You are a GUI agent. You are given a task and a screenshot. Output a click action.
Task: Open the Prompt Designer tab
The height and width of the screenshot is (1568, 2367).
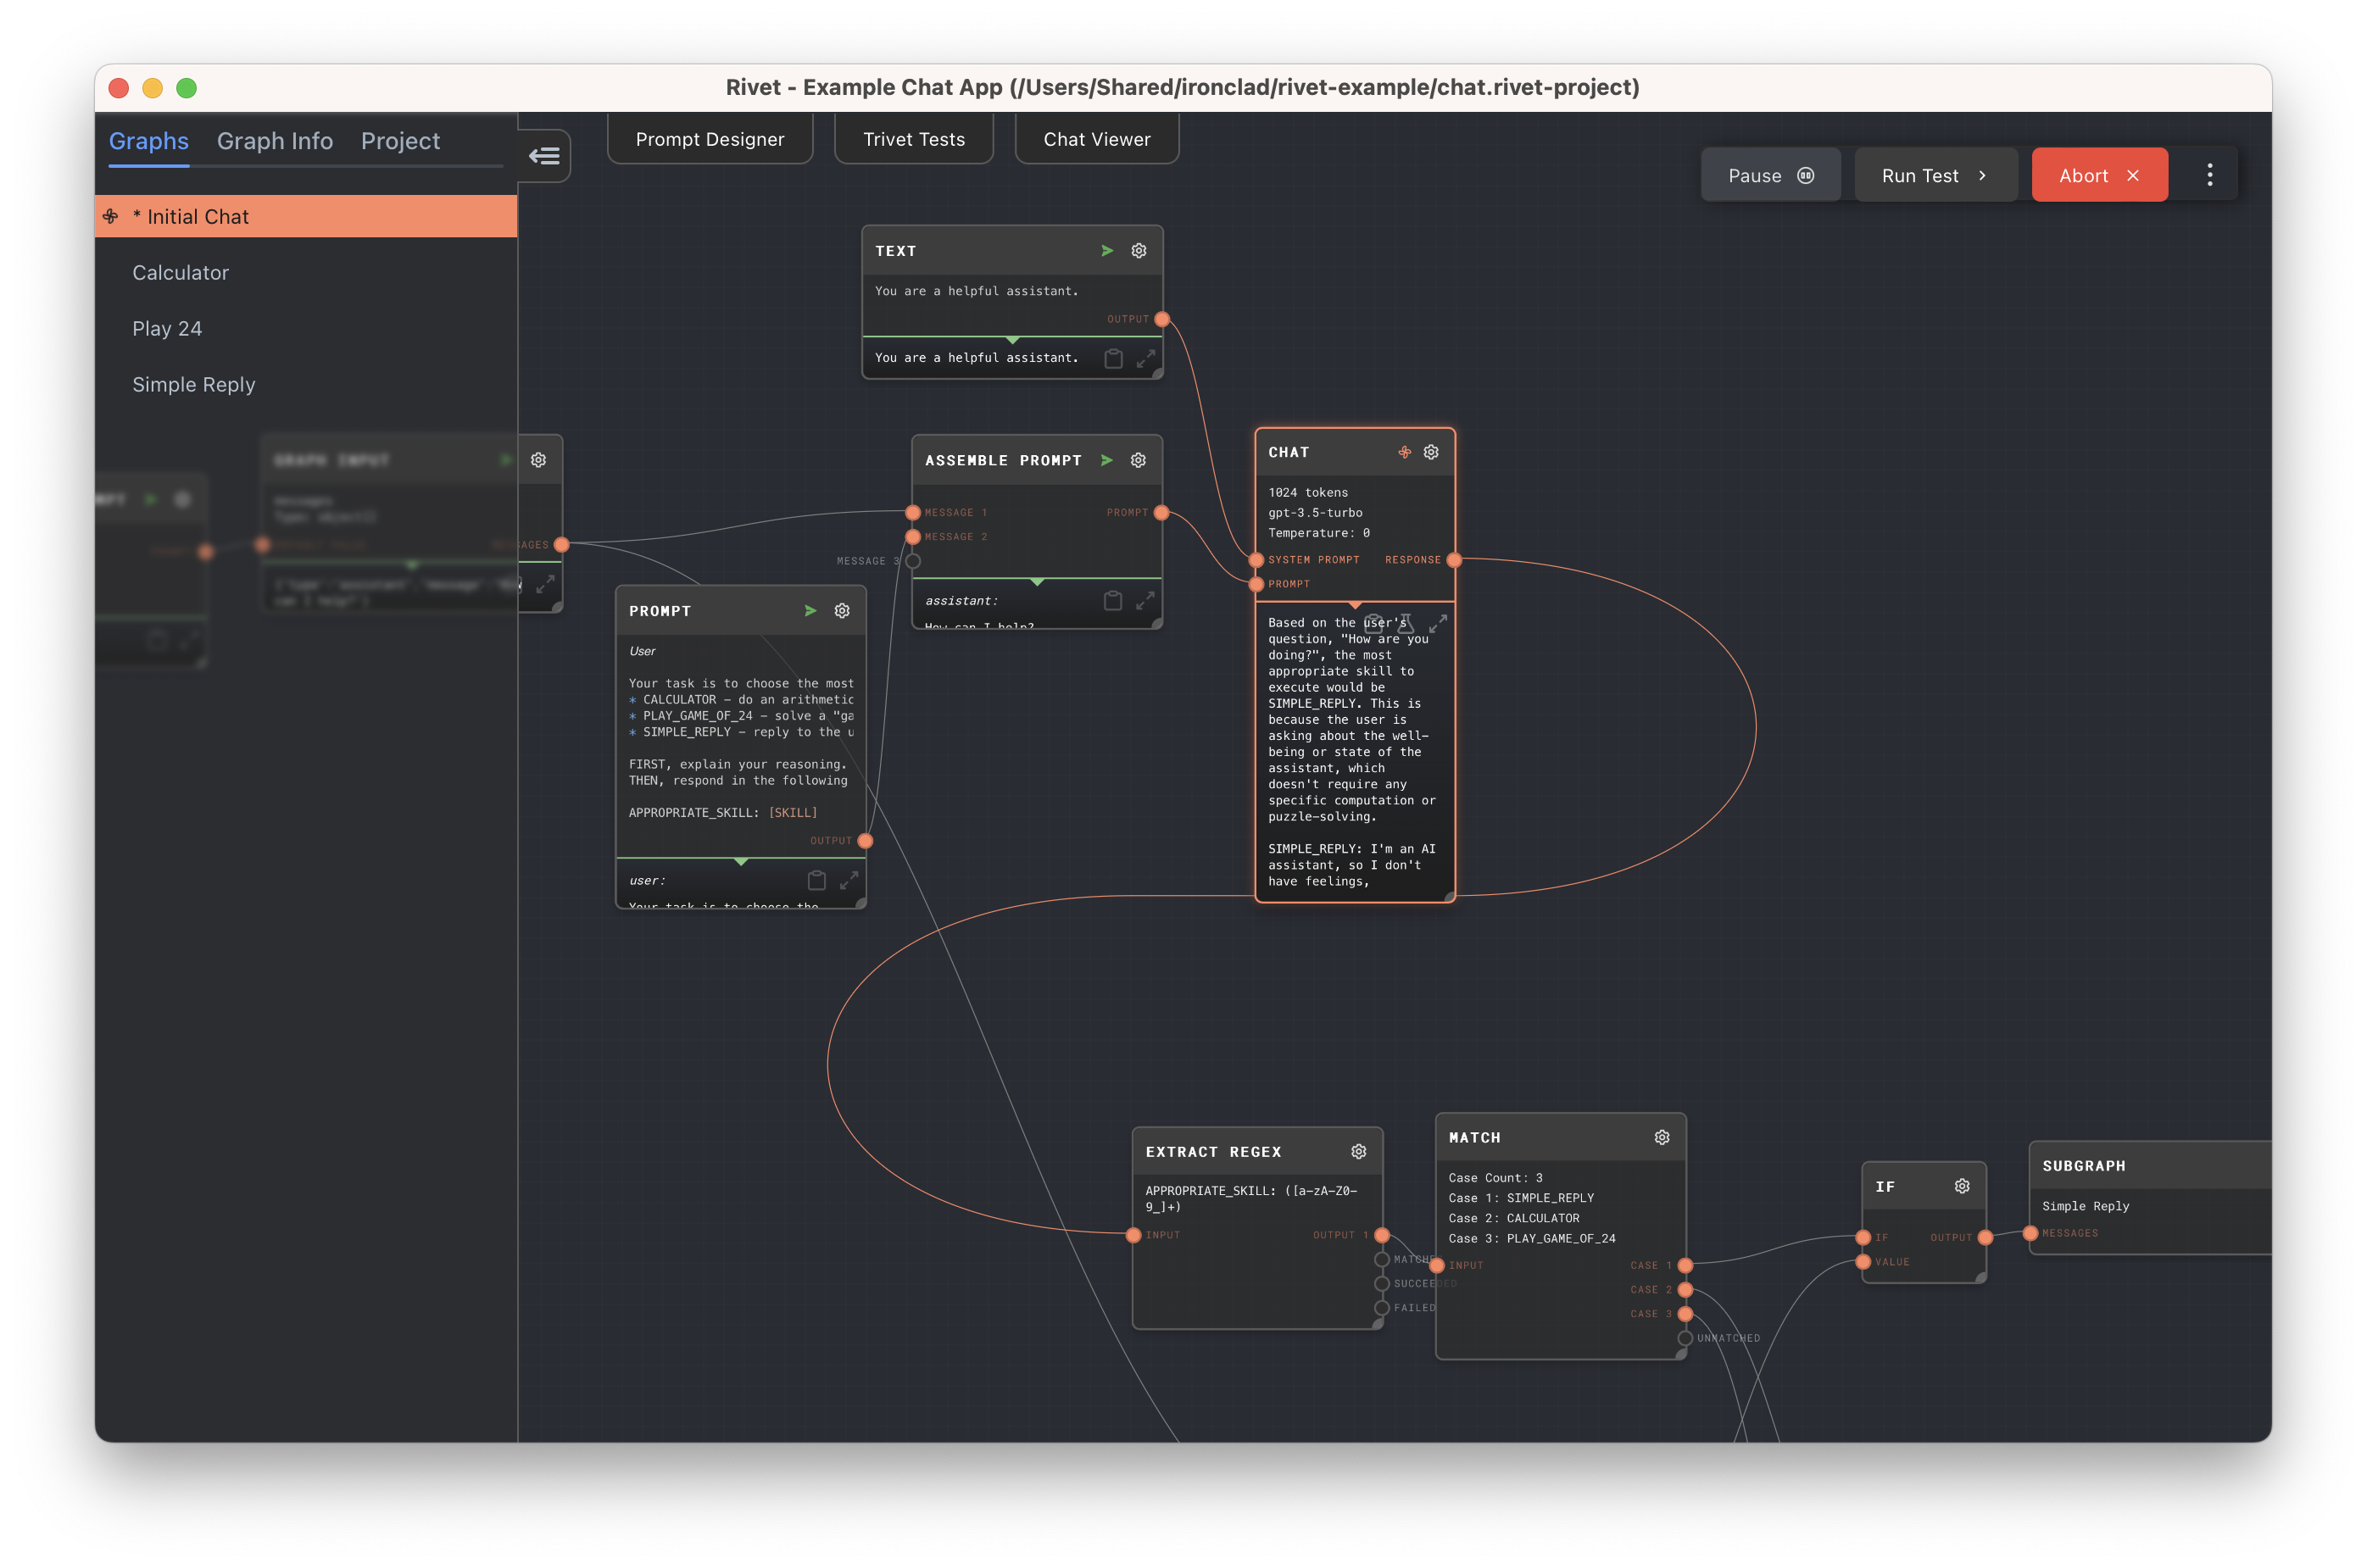click(x=710, y=139)
